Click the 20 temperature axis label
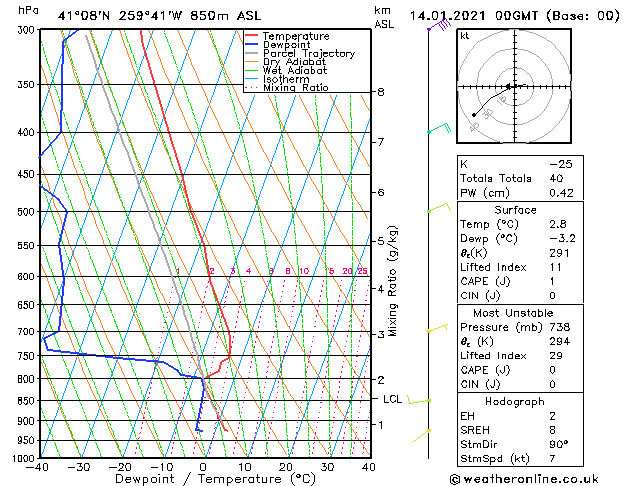 [x=286, y=467]
